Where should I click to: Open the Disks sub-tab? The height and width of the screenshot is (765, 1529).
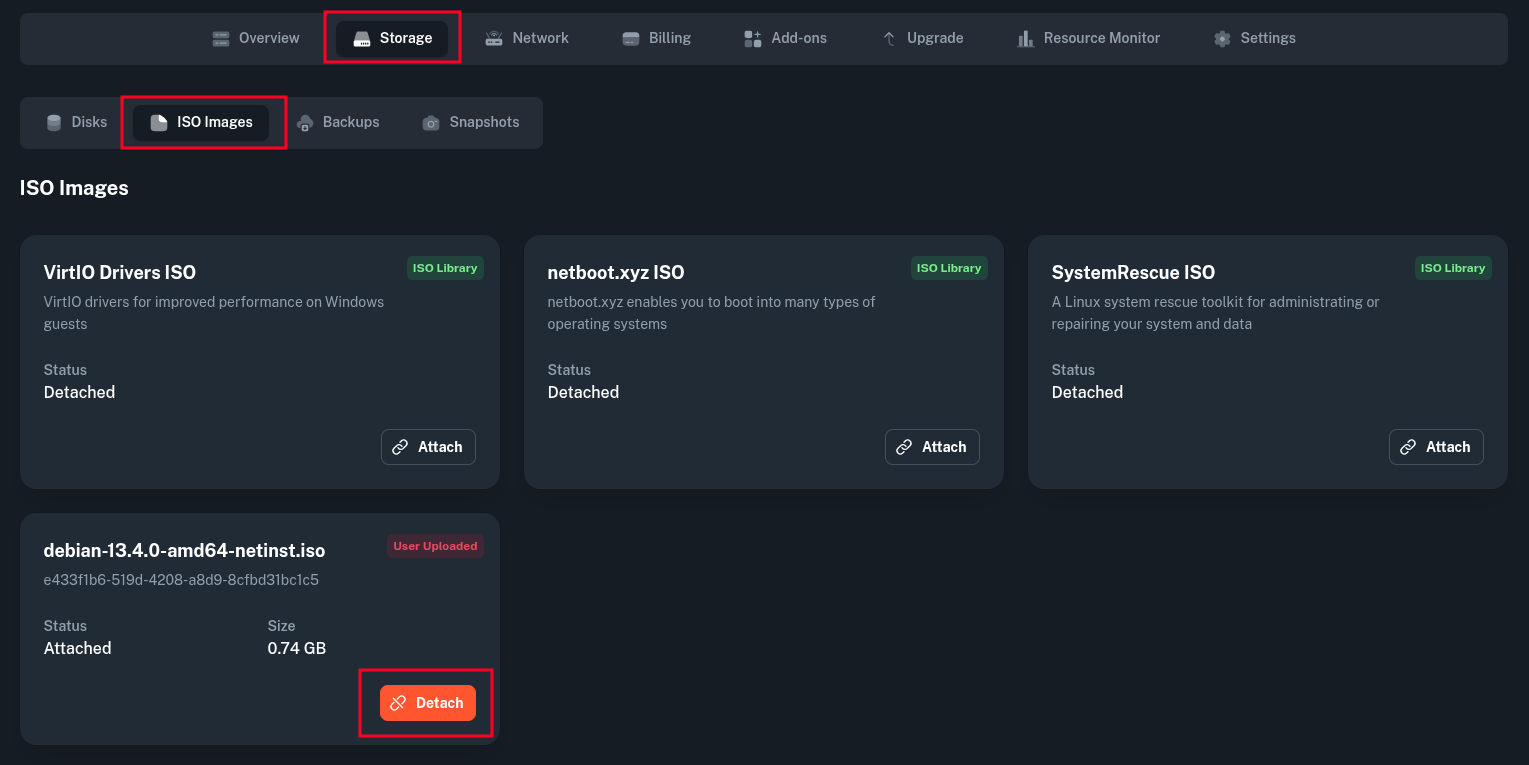[77, 122]
